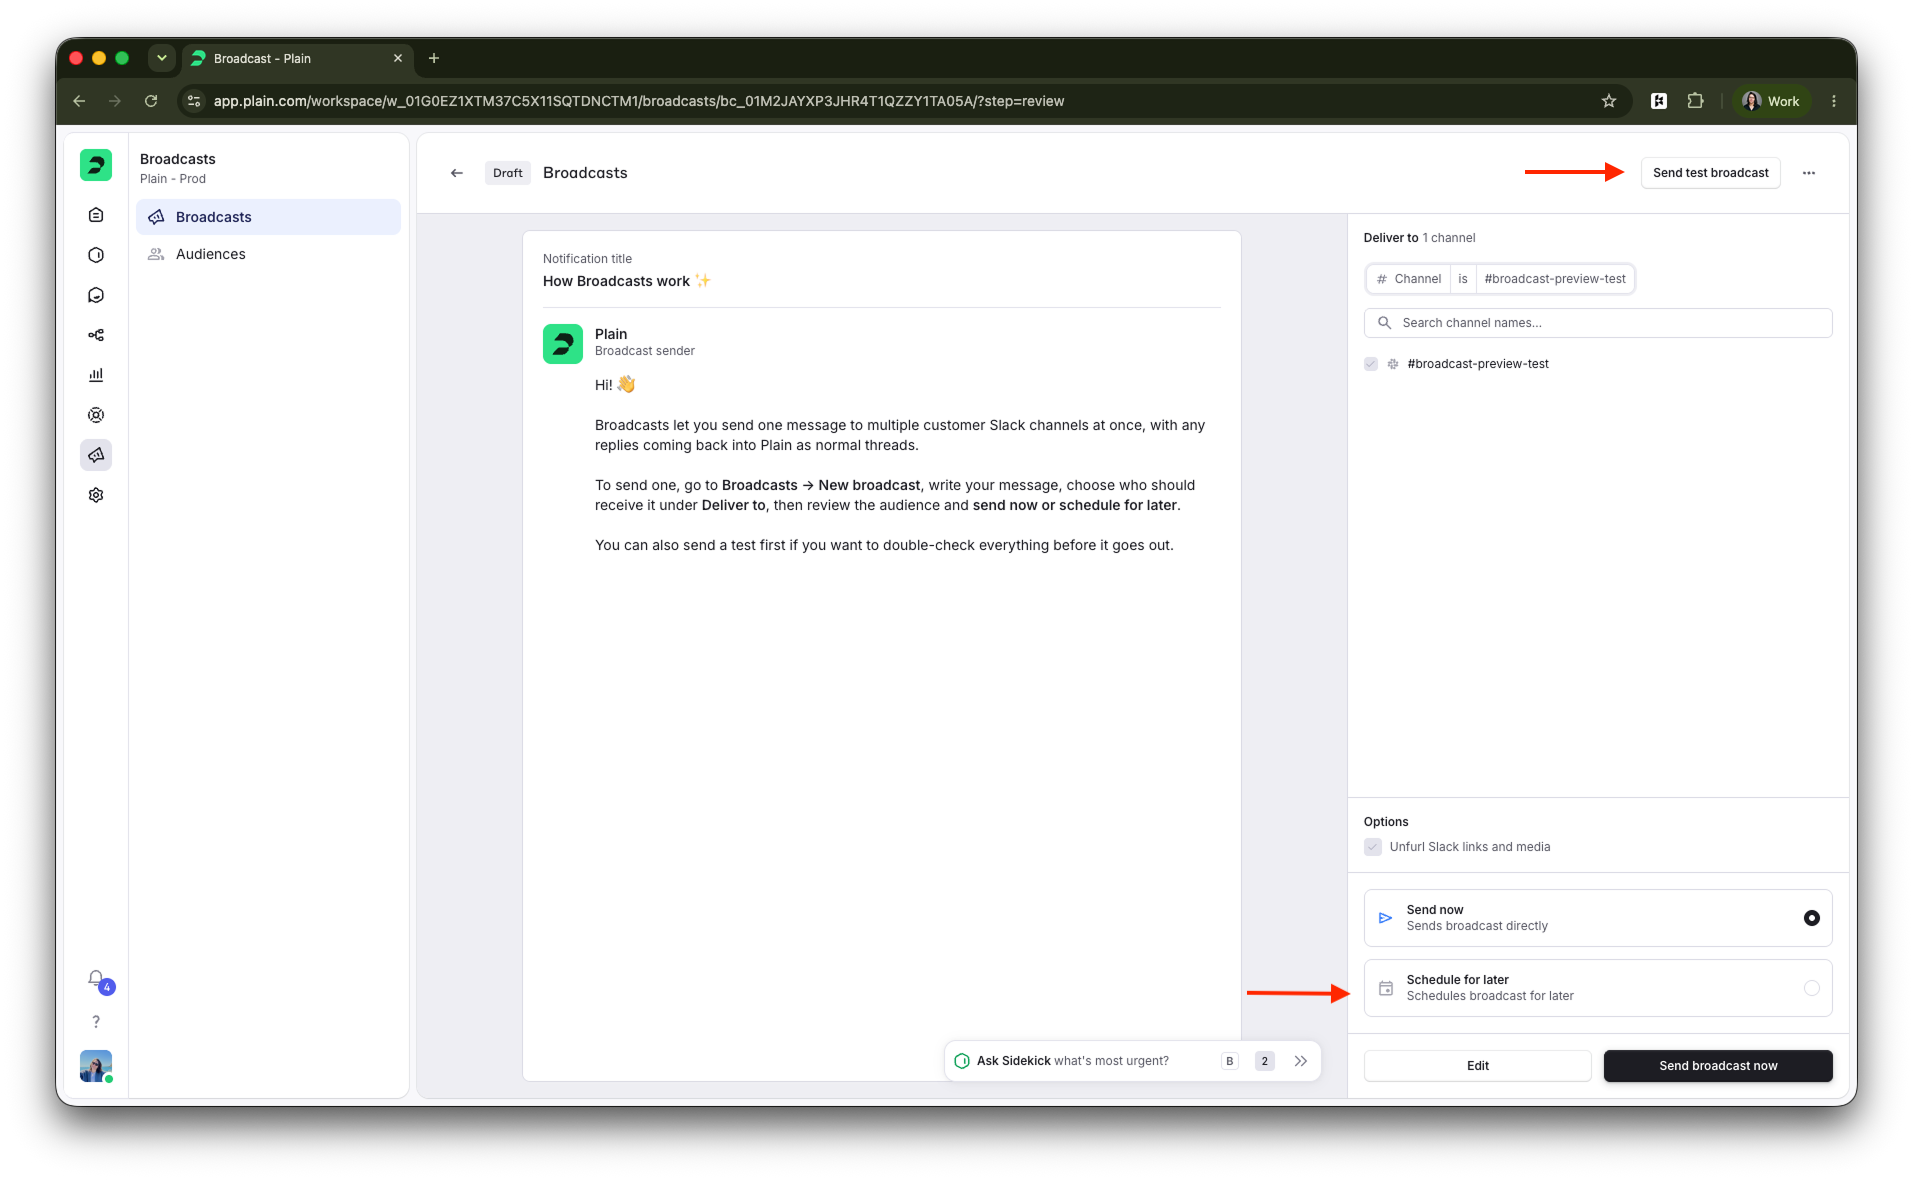Screen dimensions: 1913x1180
Task: Open the inbox icon in left rail
Action: [96, 215]
